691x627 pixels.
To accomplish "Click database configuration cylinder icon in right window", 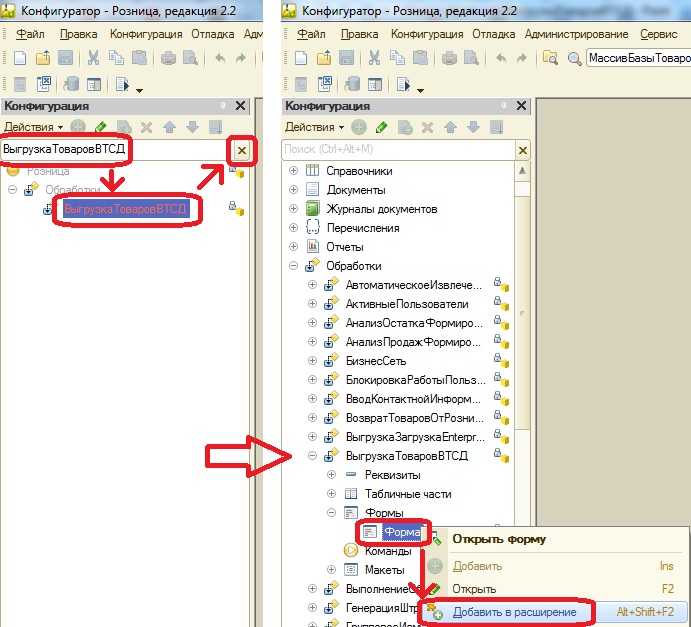I will (352, 84).
